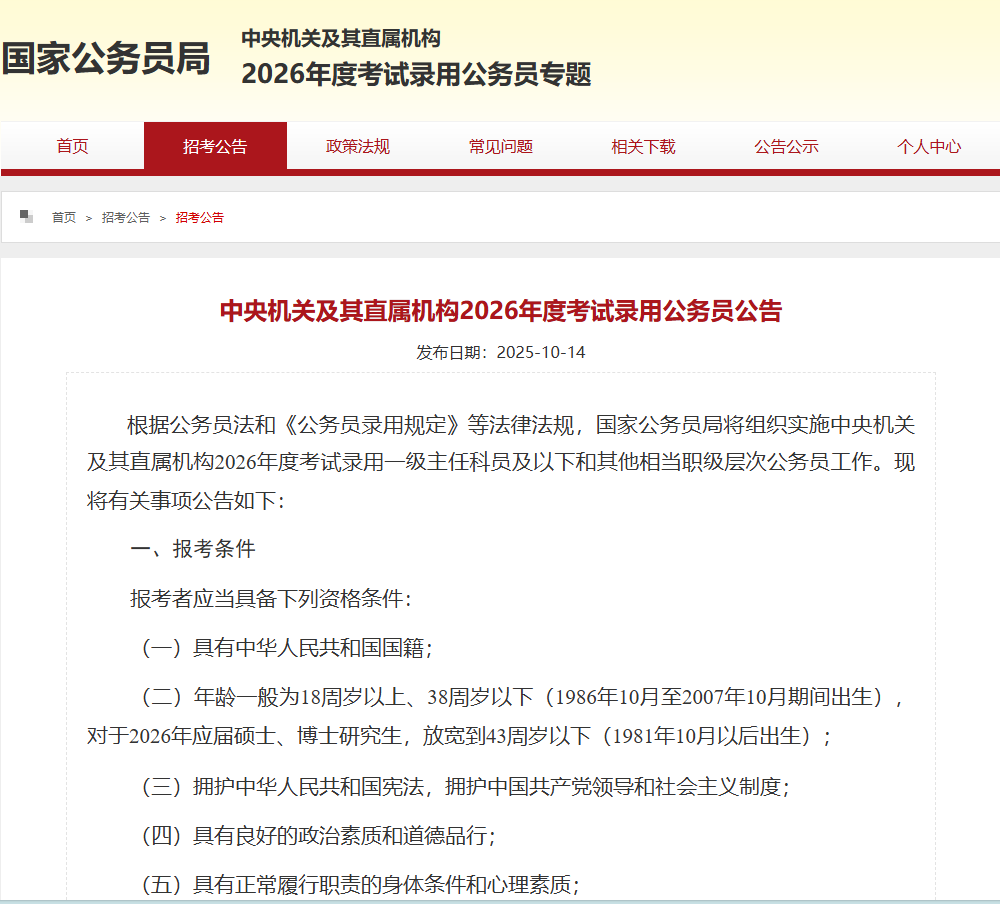
Task: Click the red 招考公告 current breadcrumb
Action: pos(200,218)
